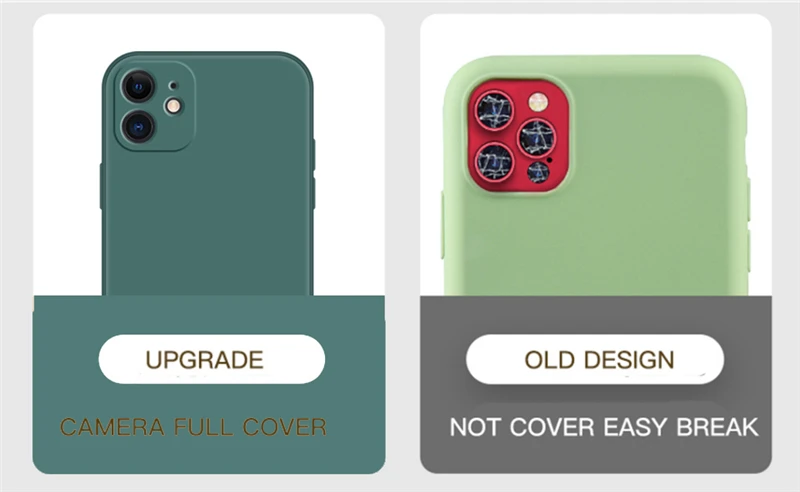Click the teal panel under the upgrade case

pyautogui.click(x=209, y=384)
